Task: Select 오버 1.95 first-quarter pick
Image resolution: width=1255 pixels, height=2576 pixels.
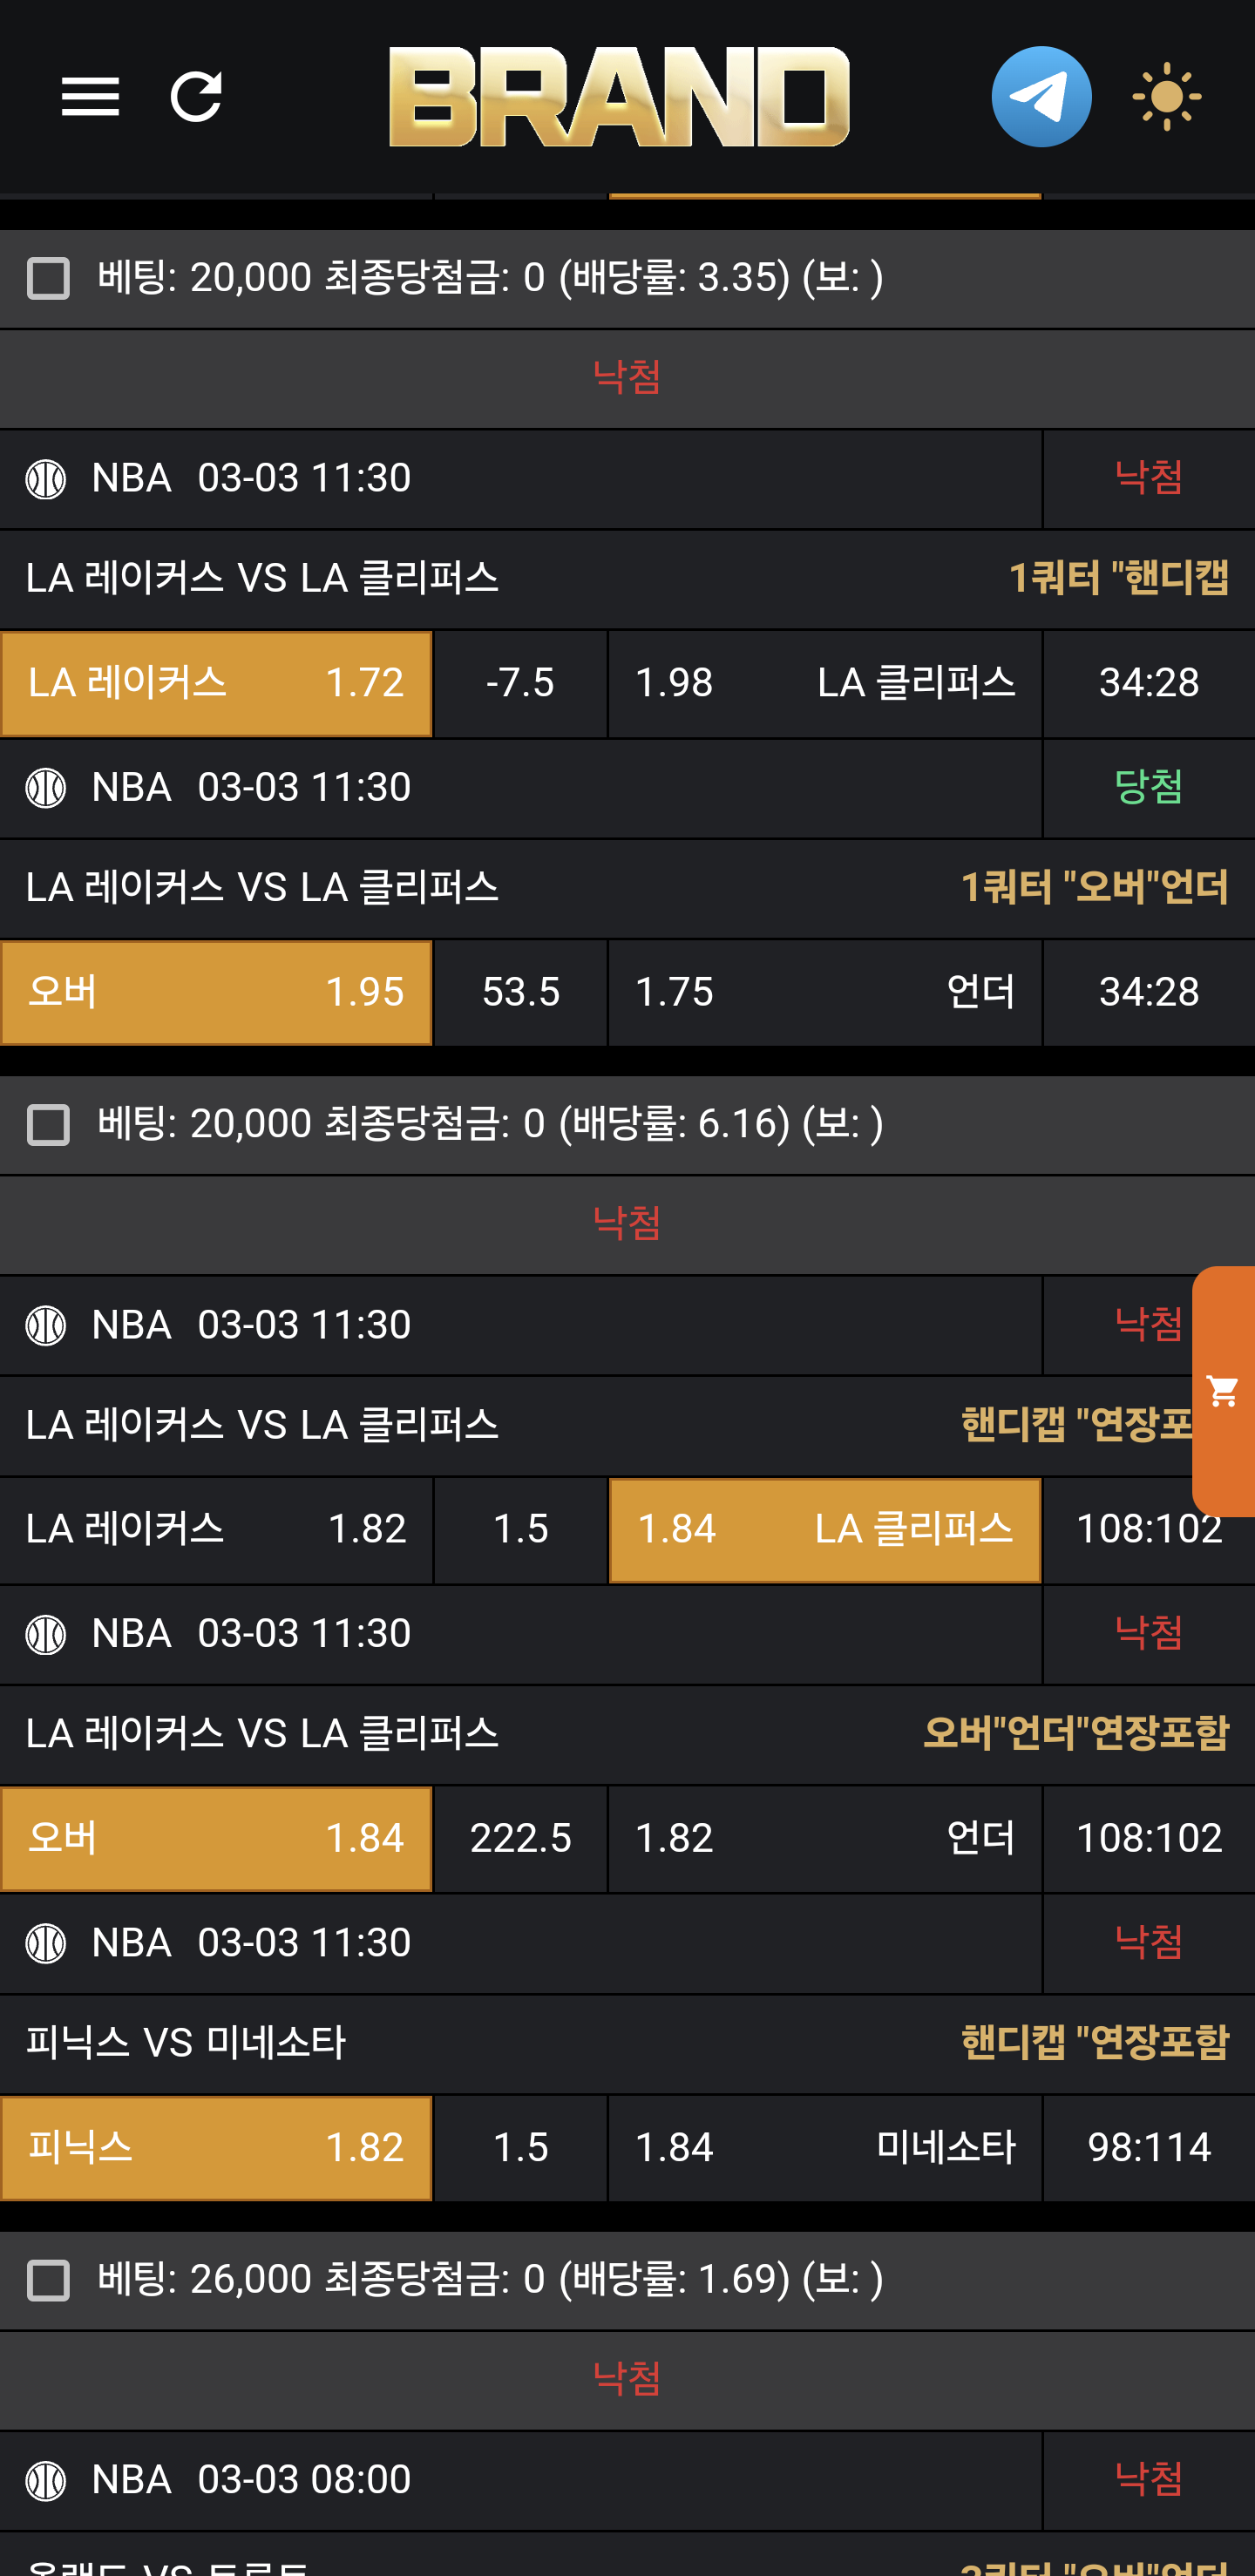Action: (x=216, y=993)
